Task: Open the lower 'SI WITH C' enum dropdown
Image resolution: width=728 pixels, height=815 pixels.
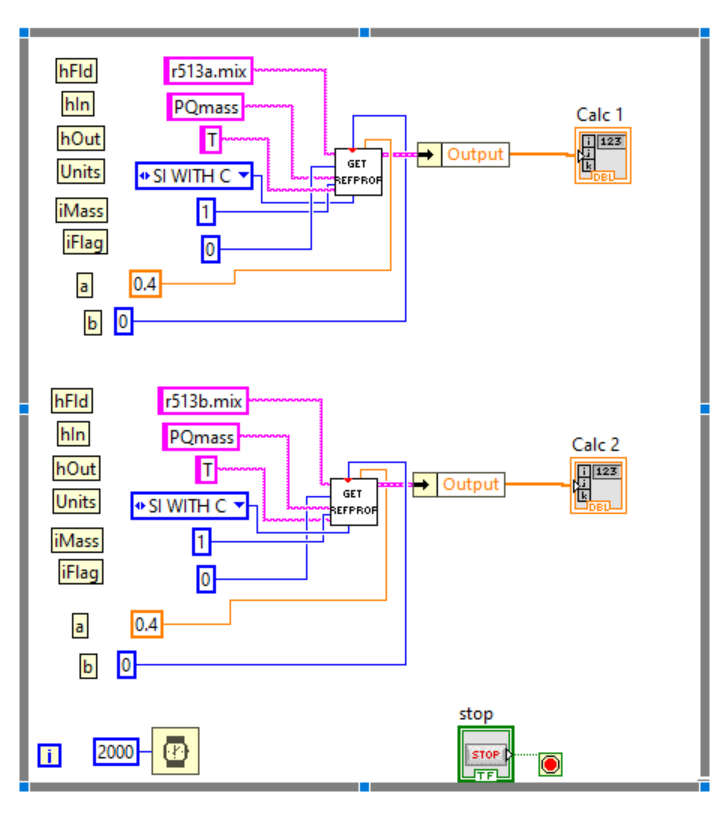Action: click(x=240, y=505)
